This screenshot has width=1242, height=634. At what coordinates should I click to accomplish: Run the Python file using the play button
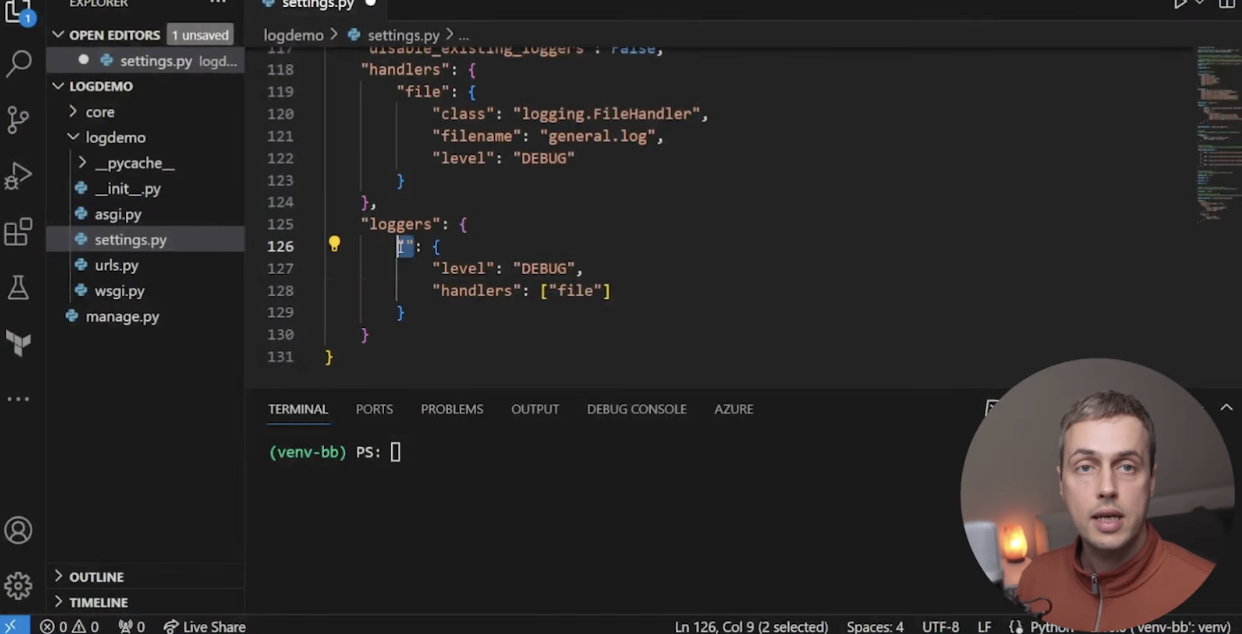[x=1181, y=4]
